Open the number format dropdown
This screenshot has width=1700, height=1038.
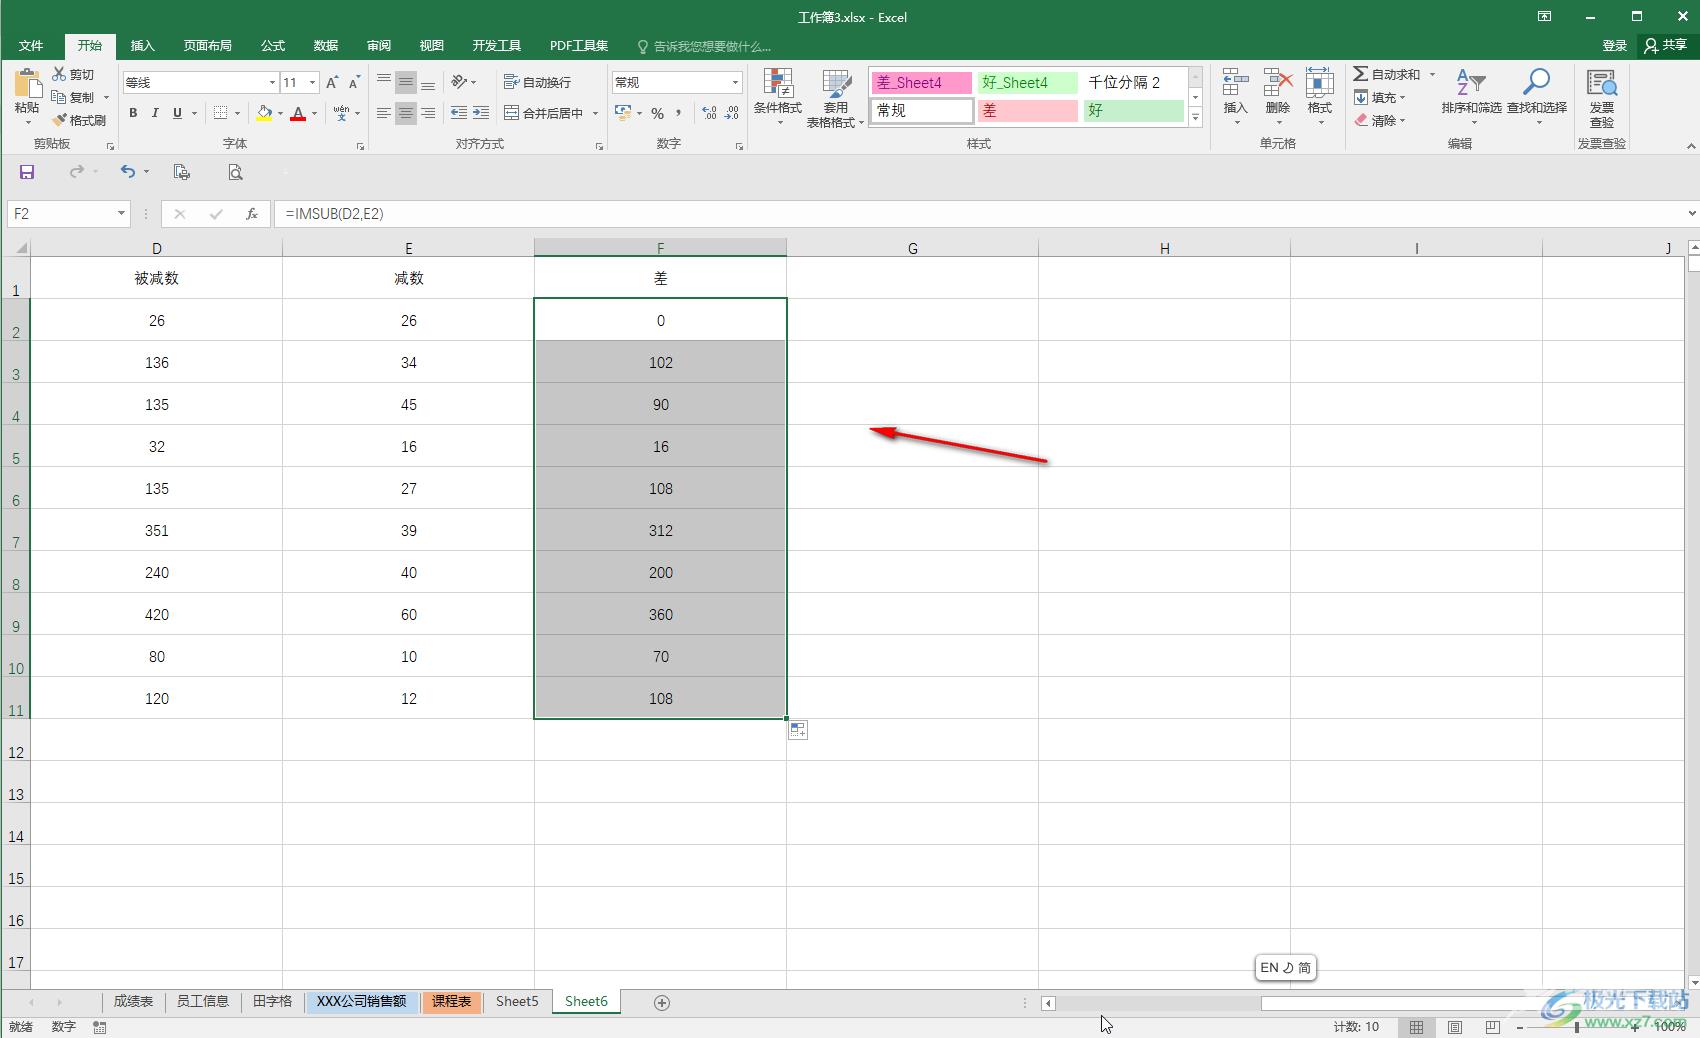click(736, 82)
